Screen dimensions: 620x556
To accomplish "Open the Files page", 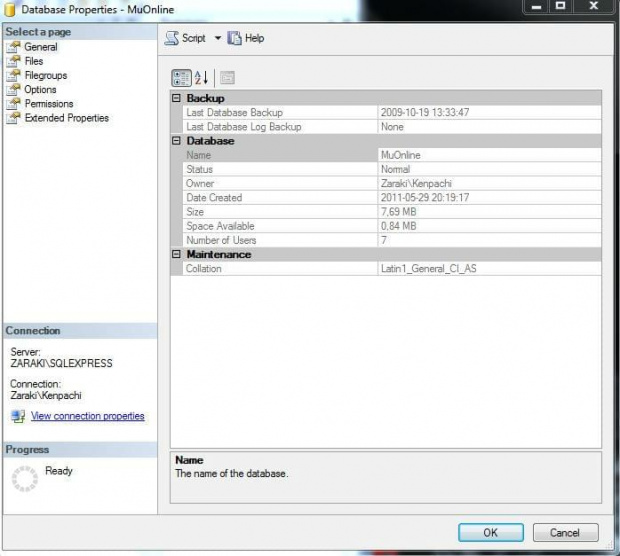I will click(x=34, y=61).
